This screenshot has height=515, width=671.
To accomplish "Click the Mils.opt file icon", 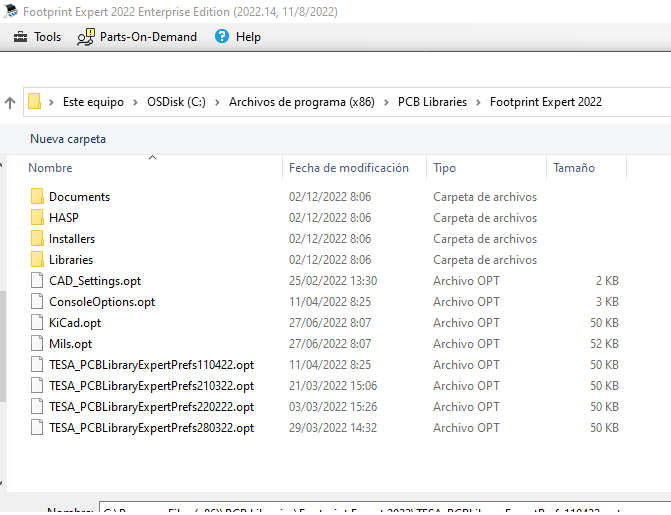I will pos(37,343).
